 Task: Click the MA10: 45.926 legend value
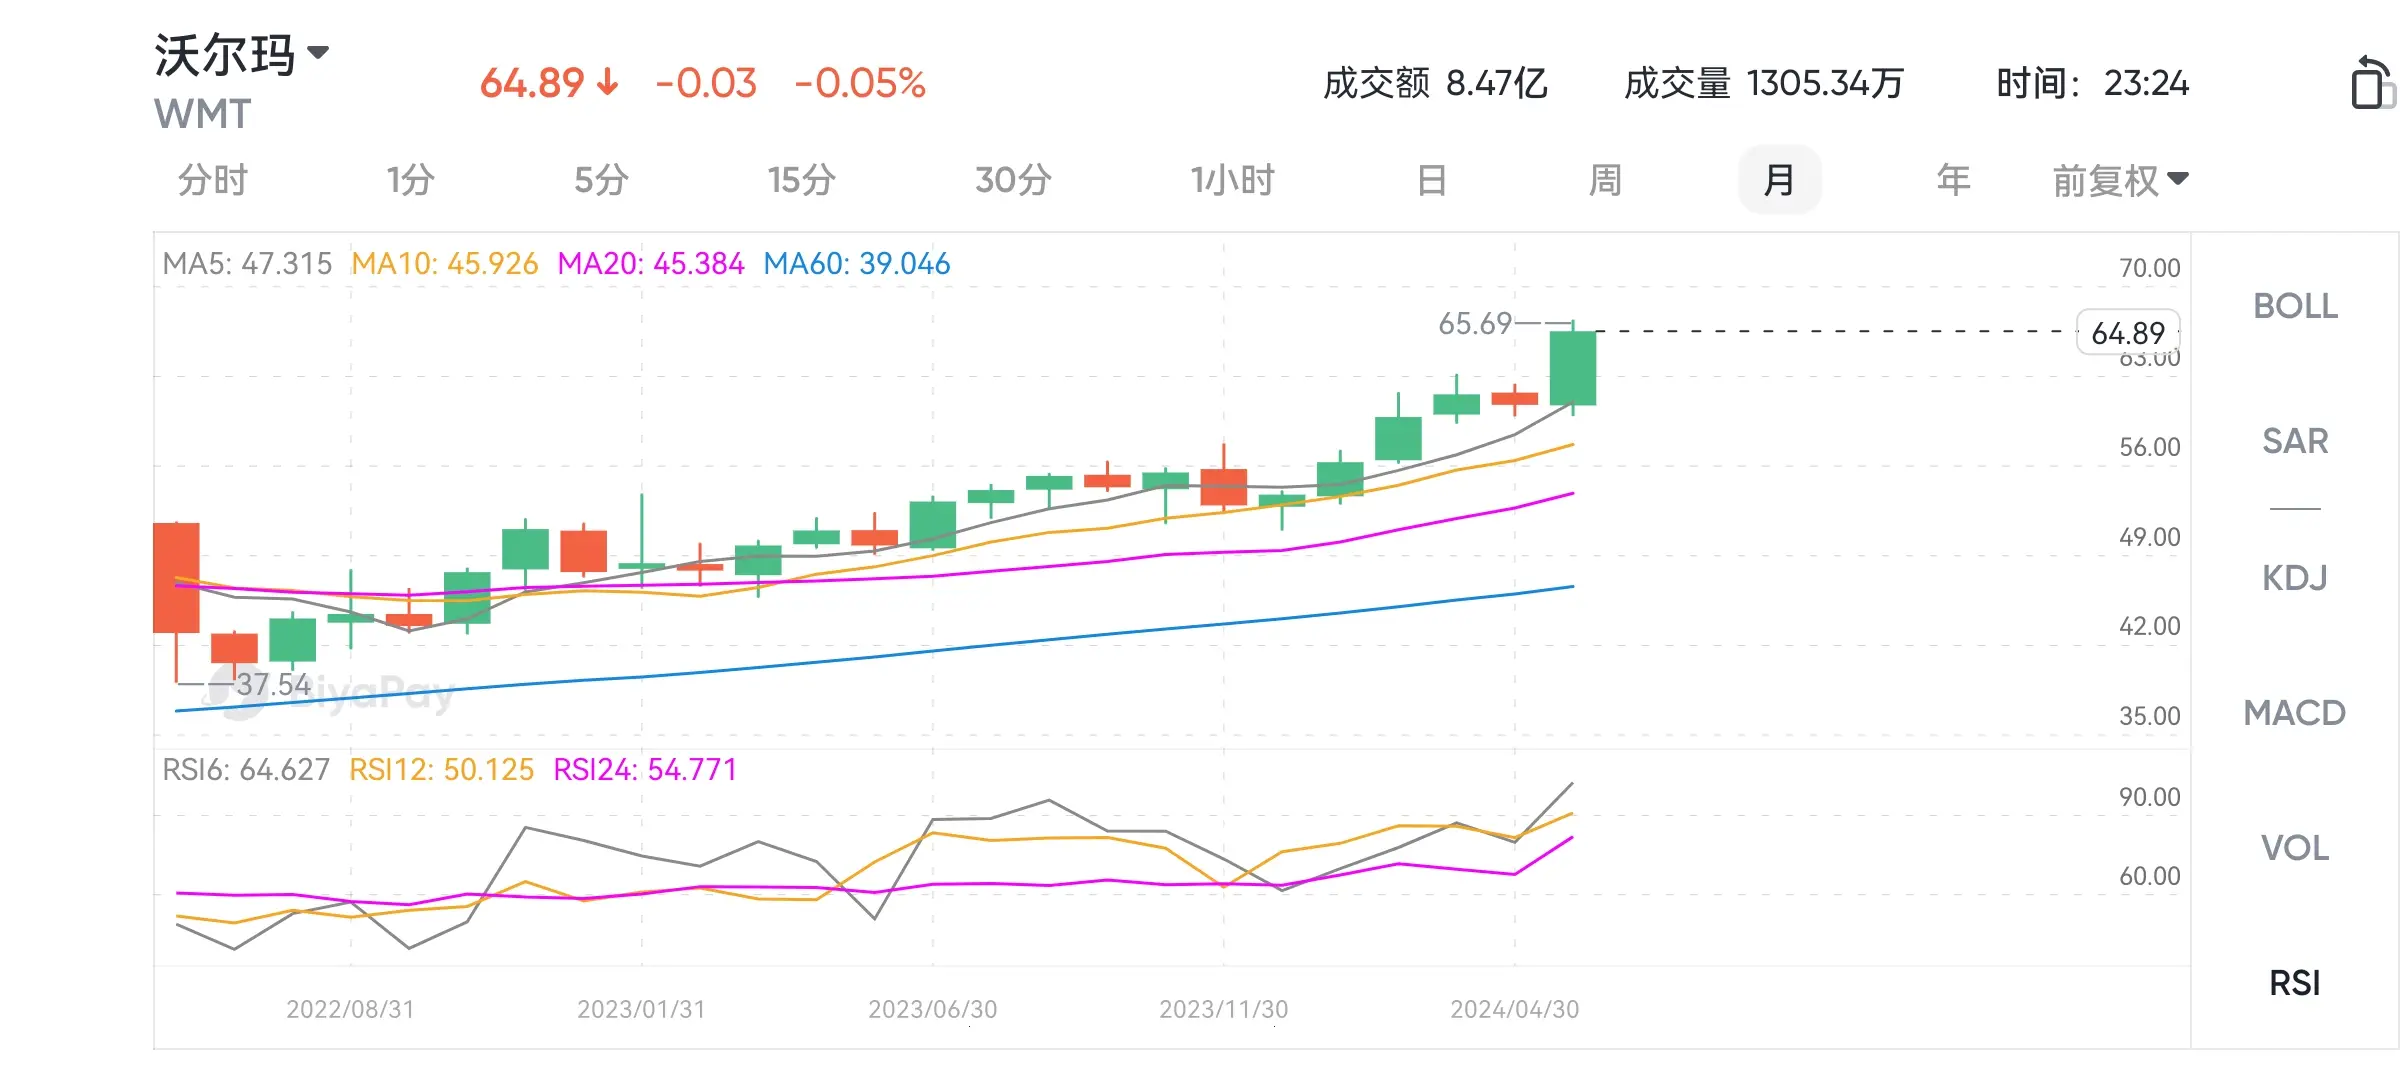[445, 264]
